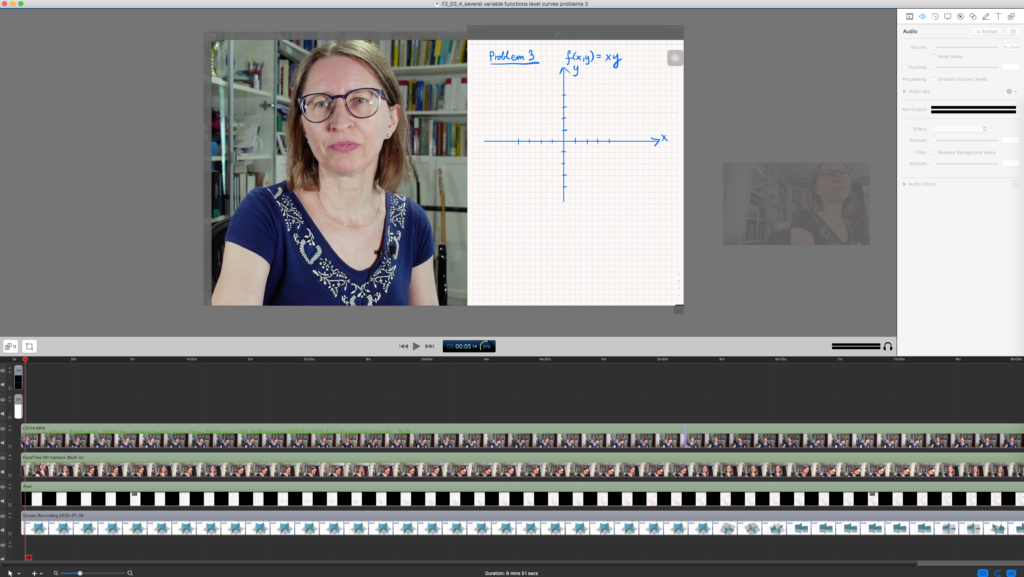This screenshot has height=577, width=1024.
Task: Check the Mute Audio checkbox
Action: [x=934, y=57]
